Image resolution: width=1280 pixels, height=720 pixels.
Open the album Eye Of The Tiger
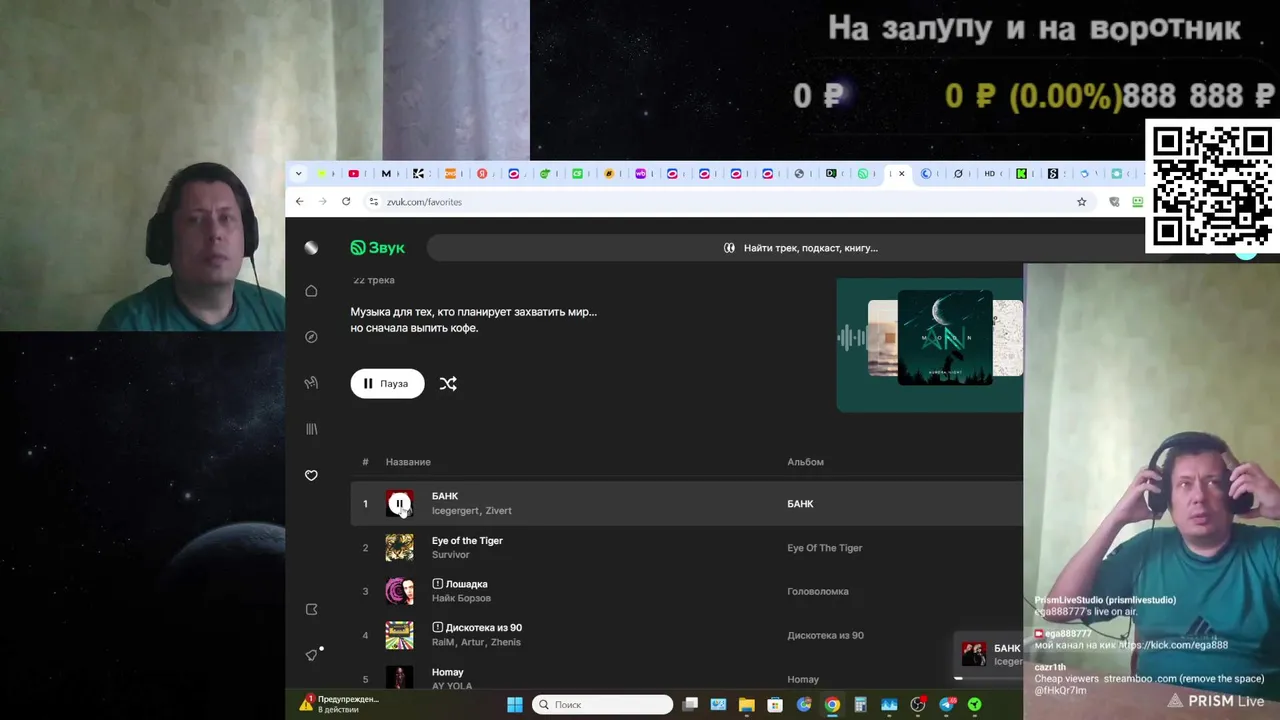pyautogui.click(x=824, y=548)
